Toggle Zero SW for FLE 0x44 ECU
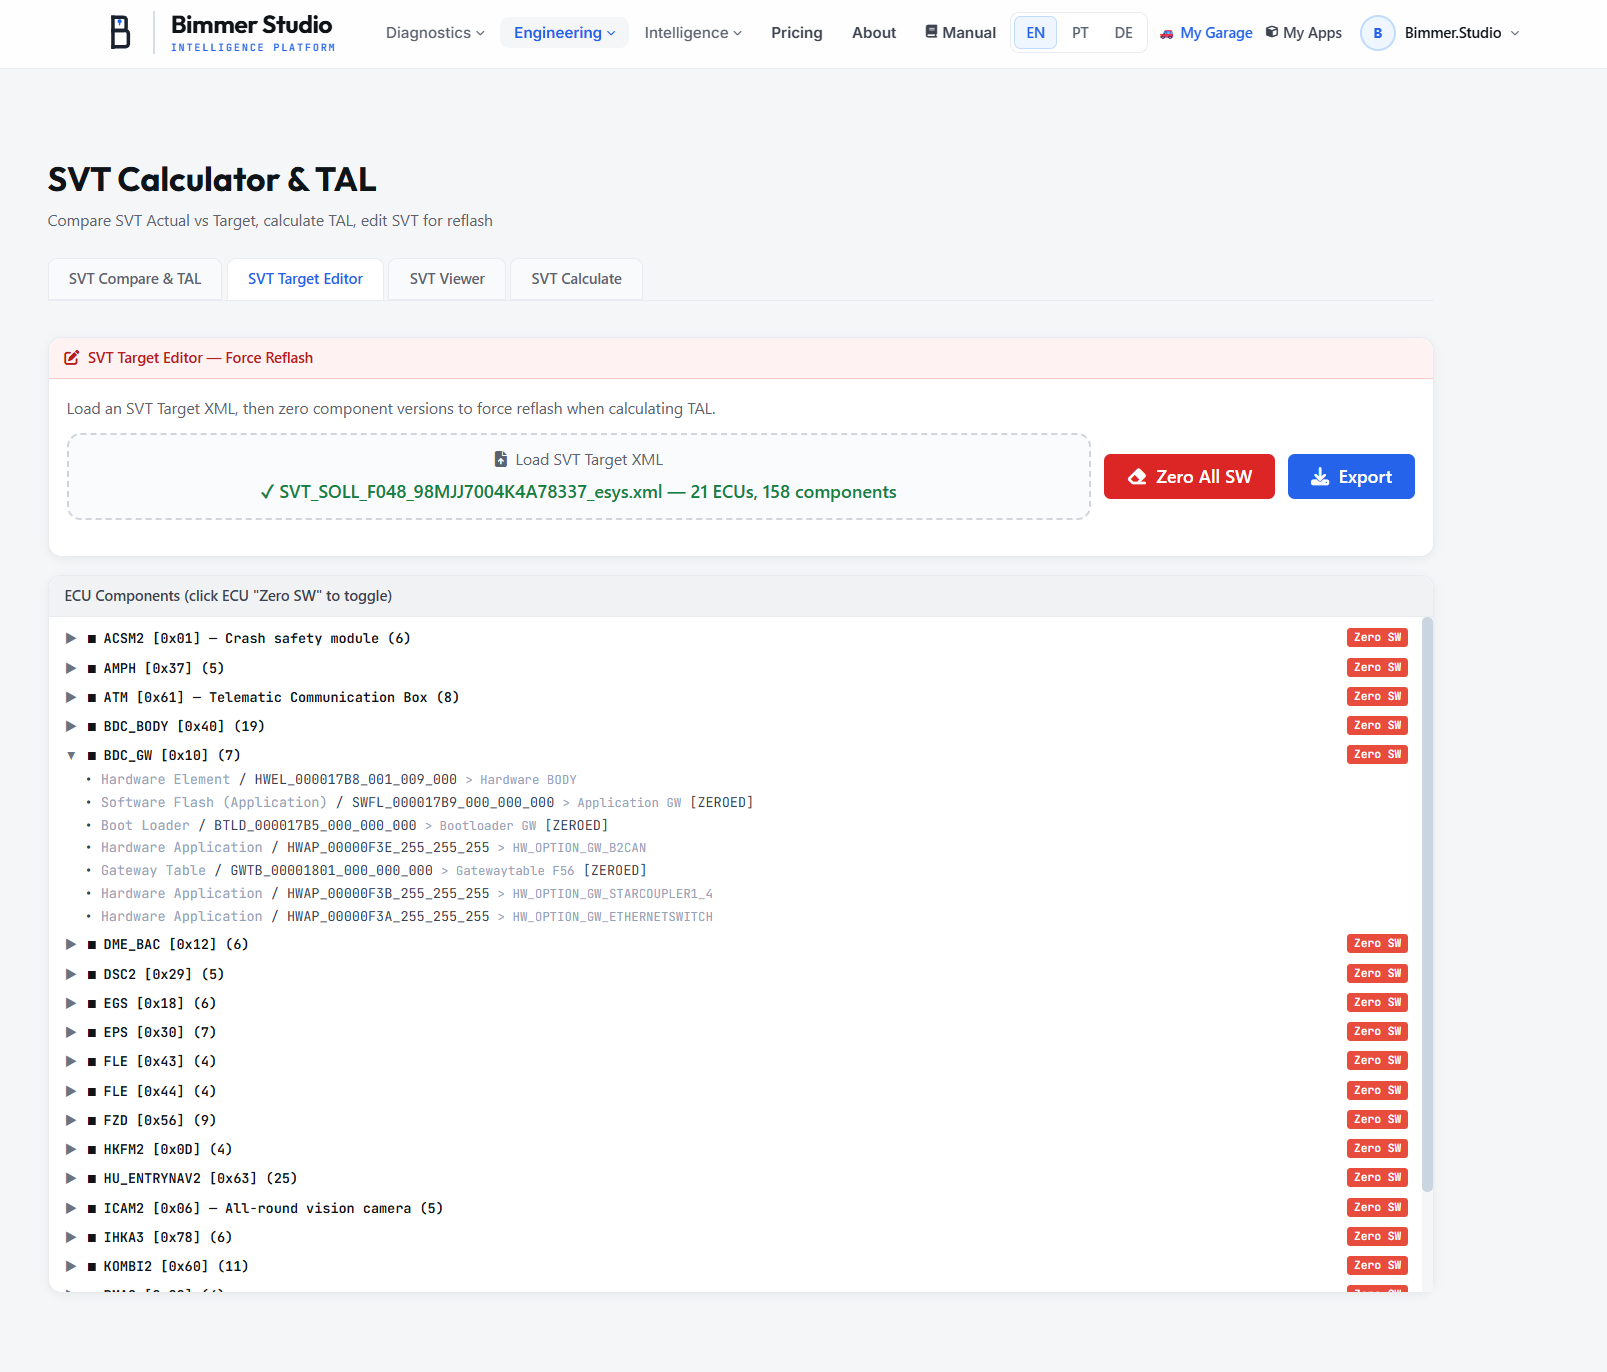 click(x=1377, y=1090)
